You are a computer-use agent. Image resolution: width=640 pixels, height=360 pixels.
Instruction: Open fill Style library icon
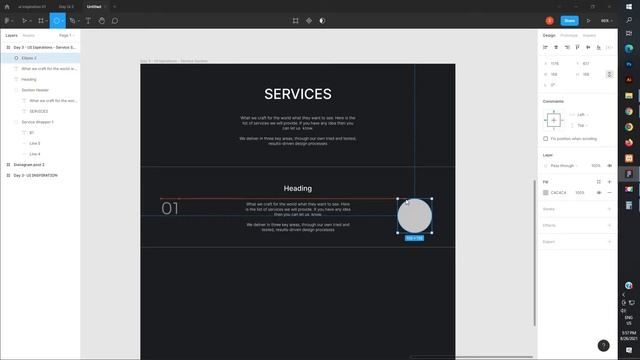point(599,182)
